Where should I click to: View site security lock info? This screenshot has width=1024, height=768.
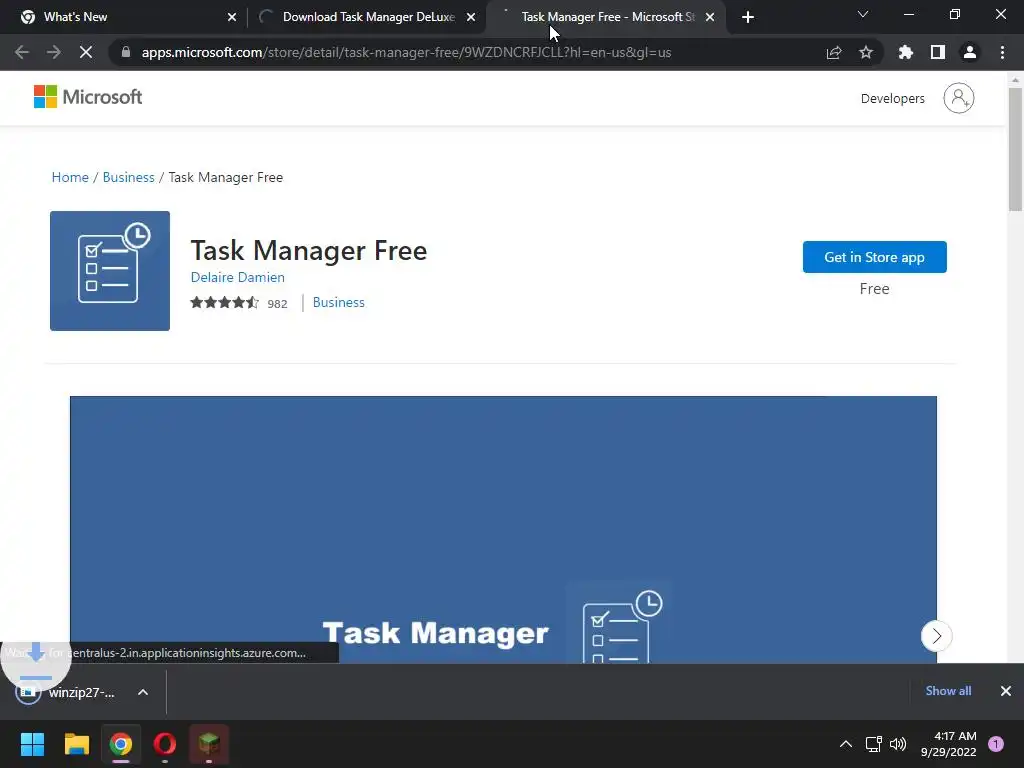click(126, 52)
